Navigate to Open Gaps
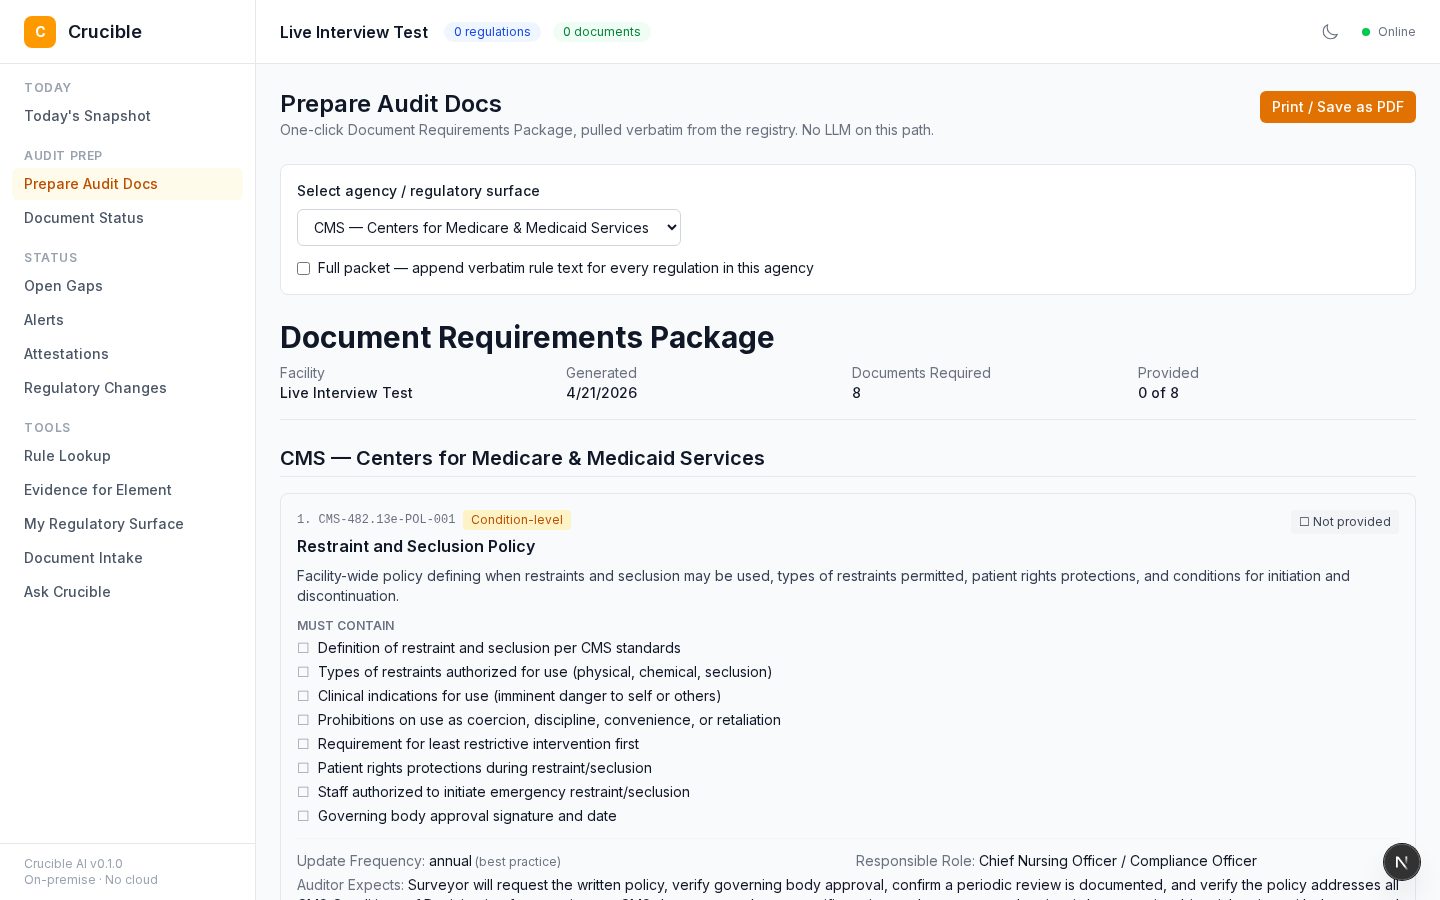 click(x=63, y=286)
